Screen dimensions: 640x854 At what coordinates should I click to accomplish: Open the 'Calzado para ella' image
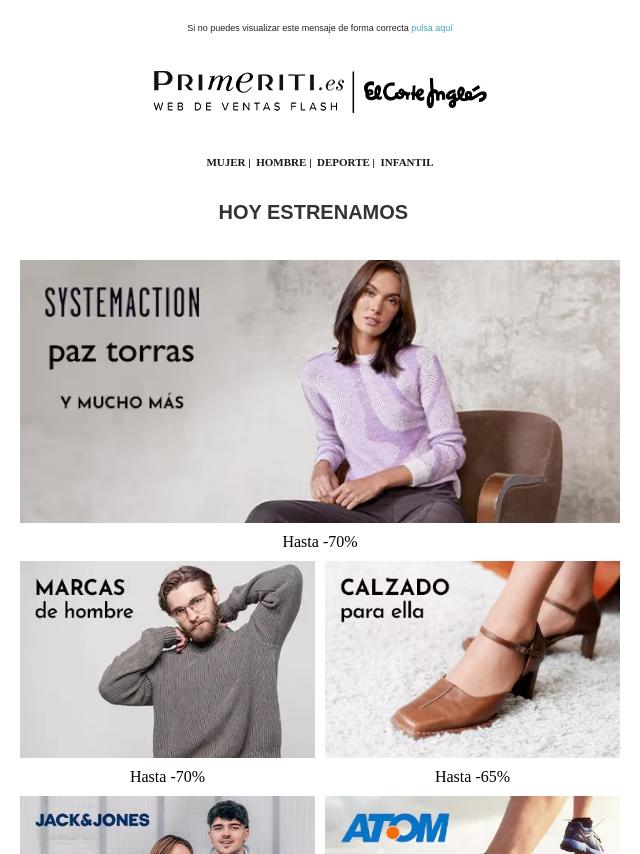tap(472, 659)
